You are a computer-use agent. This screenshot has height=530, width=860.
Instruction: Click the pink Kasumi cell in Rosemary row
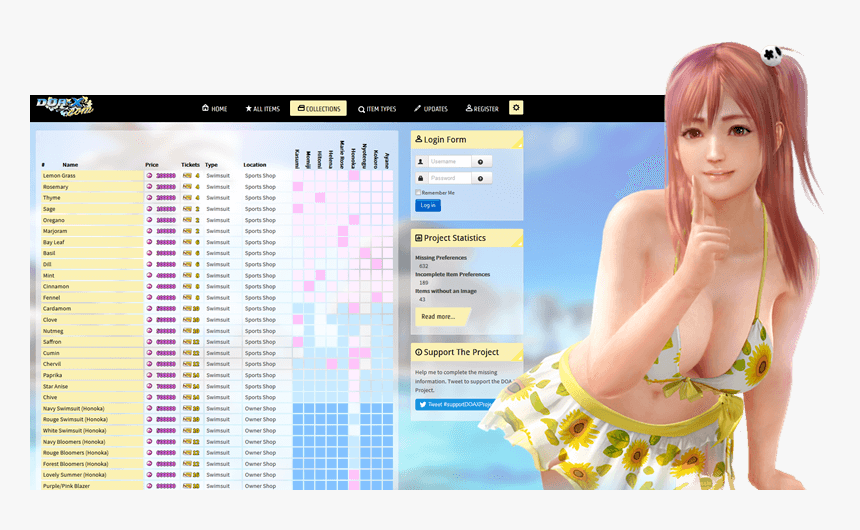[298, 187]
